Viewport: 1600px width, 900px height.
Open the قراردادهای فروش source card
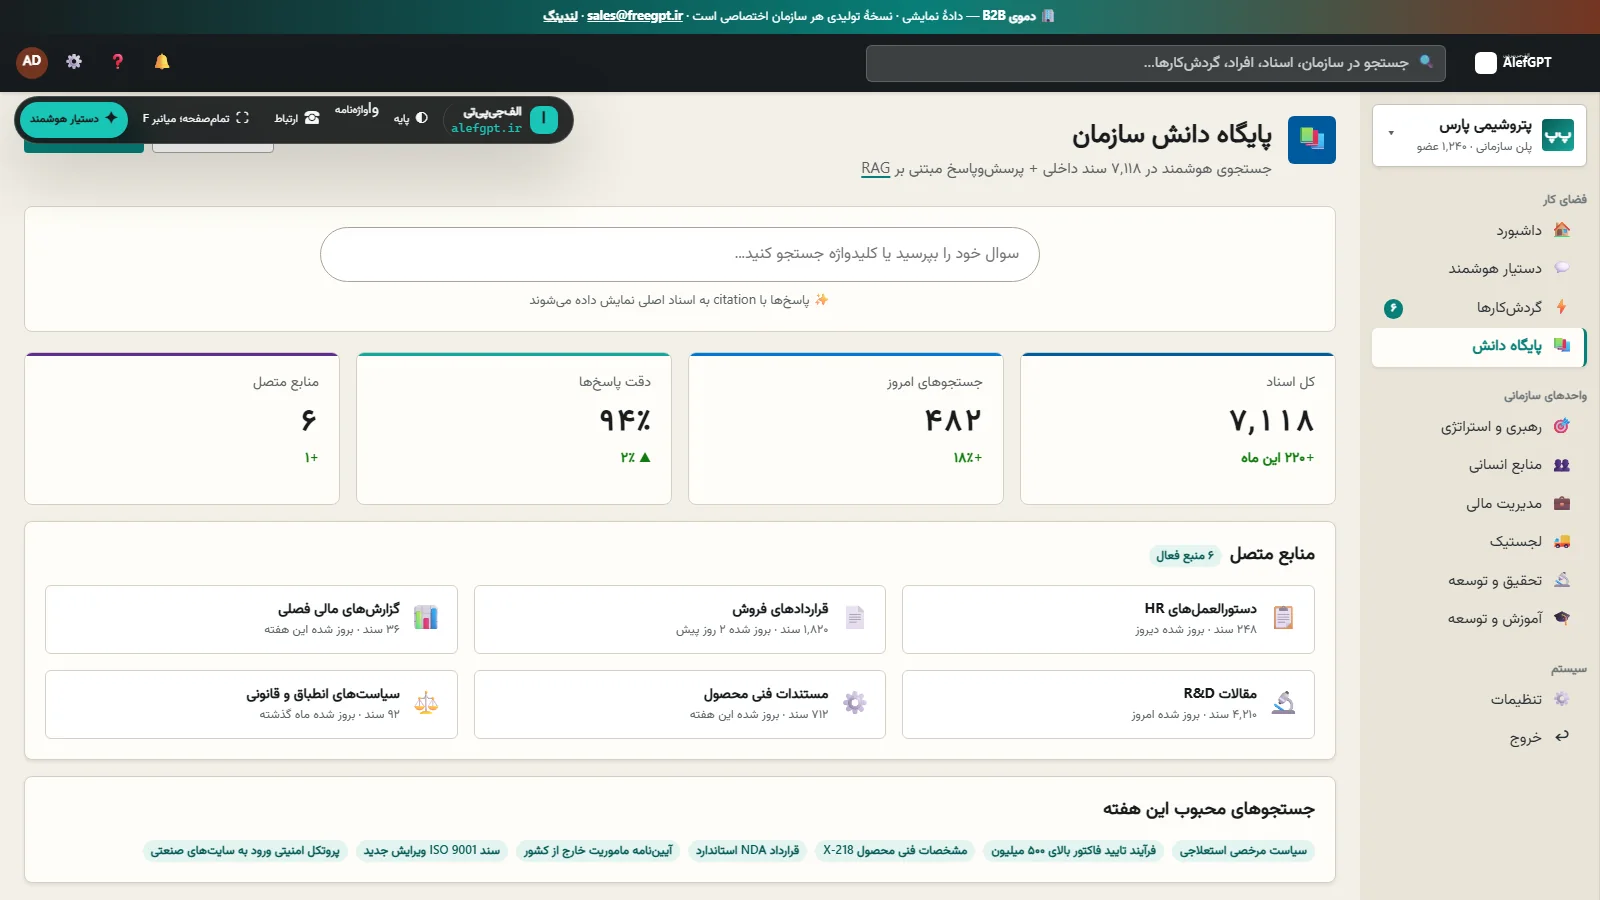click(680, 619)
